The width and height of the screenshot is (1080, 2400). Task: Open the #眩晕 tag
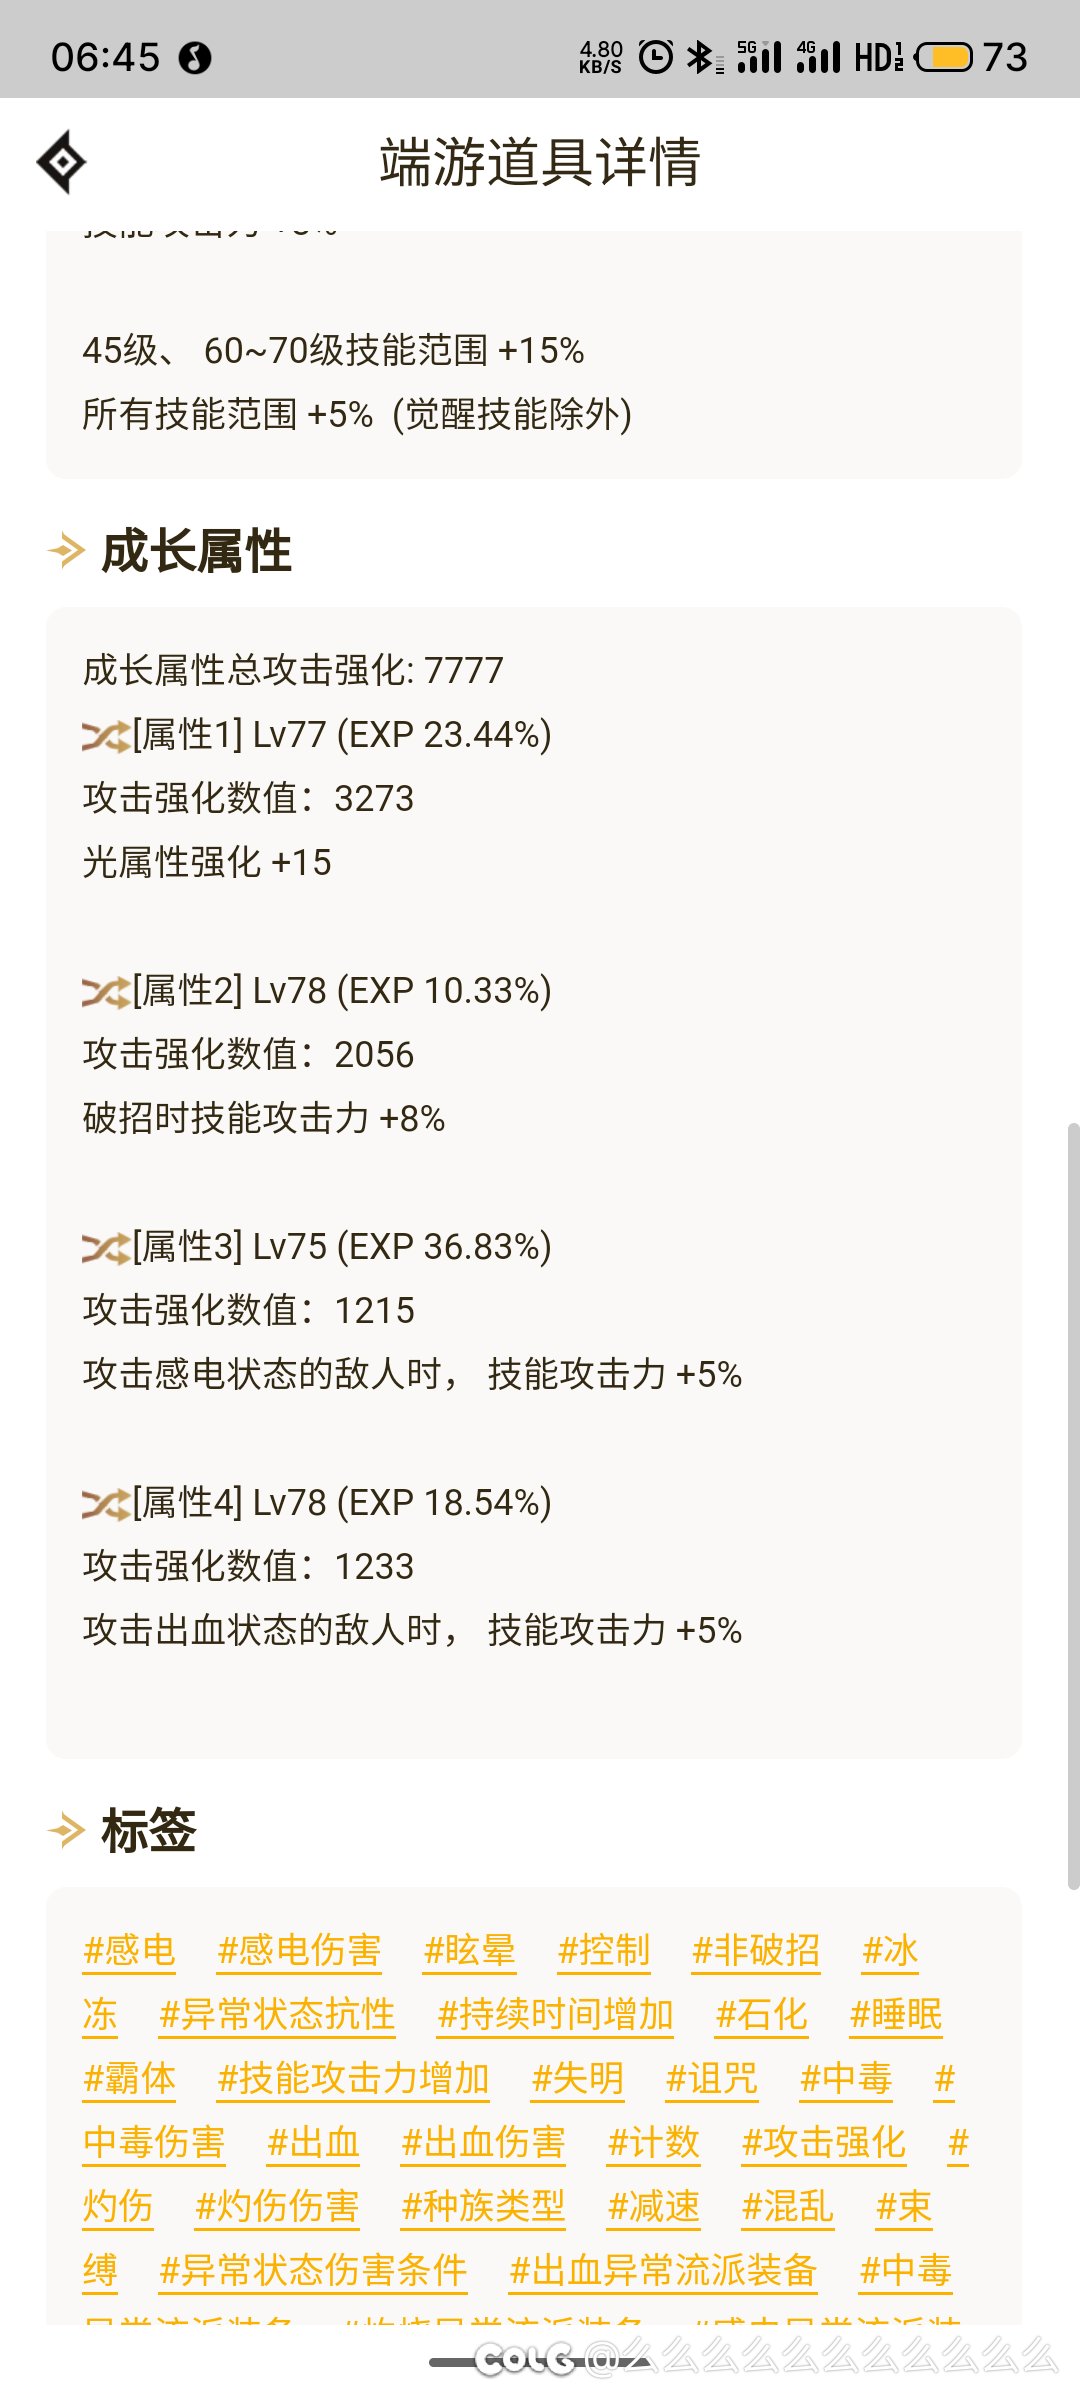469,1951
